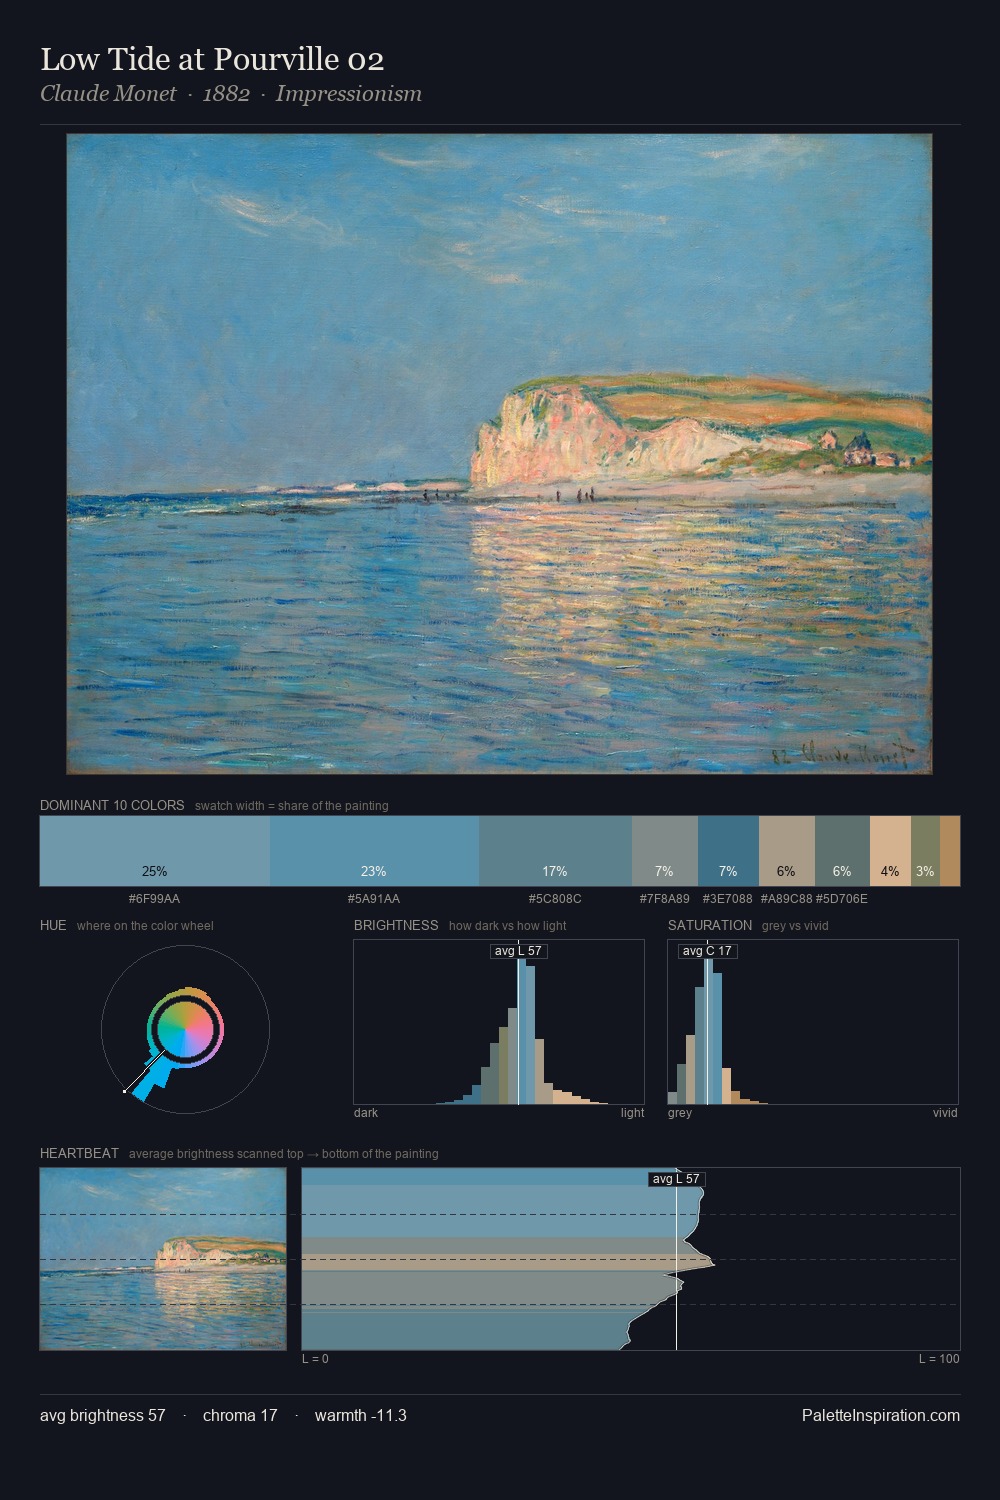Click footer text "warmth -11.3"
Viewport: 1000px width, 1500px height.
(x=361, y=1415)
